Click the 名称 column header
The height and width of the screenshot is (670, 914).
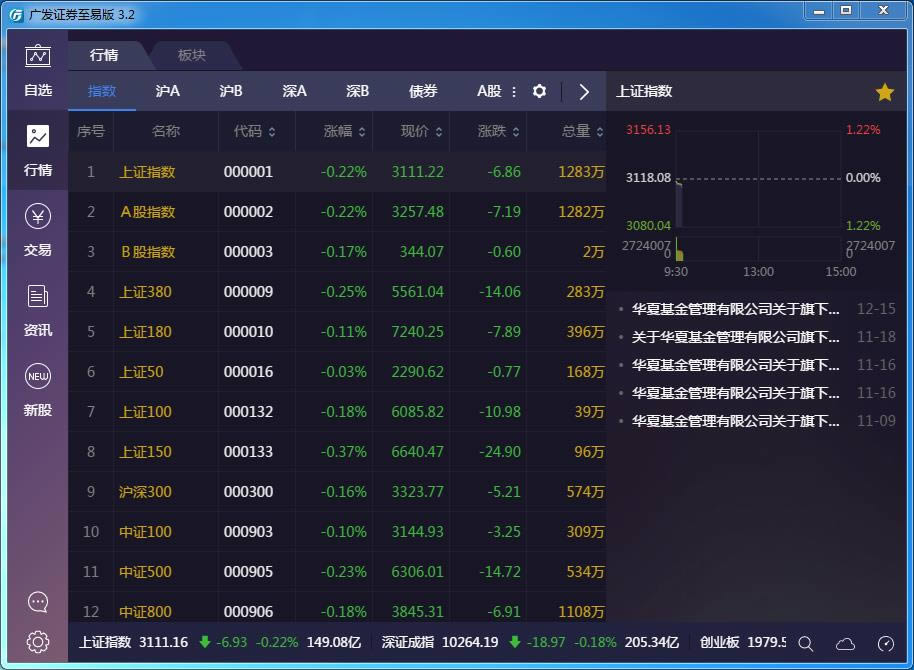pyautogui.click(x=166, y=131)
